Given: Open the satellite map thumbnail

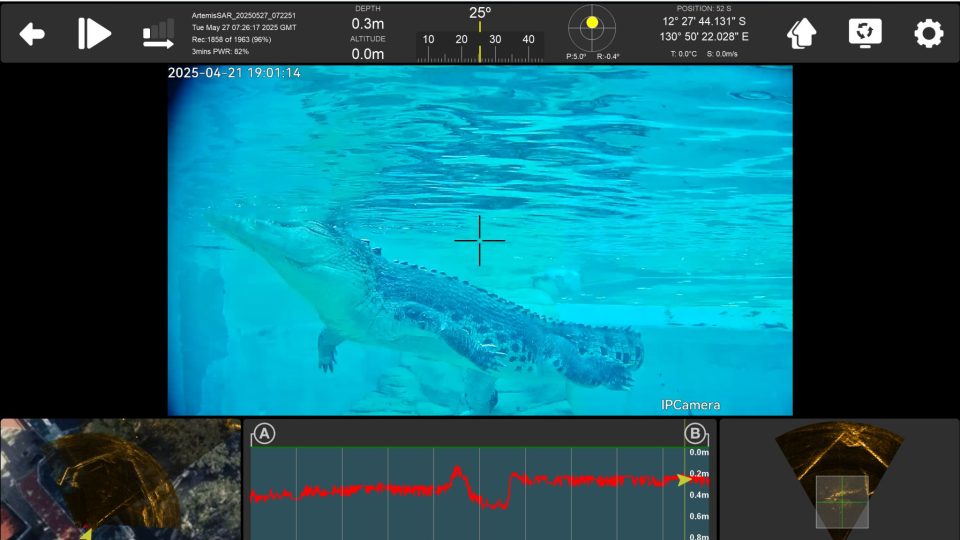Looking at the screenshot, I should coord(120,479).
